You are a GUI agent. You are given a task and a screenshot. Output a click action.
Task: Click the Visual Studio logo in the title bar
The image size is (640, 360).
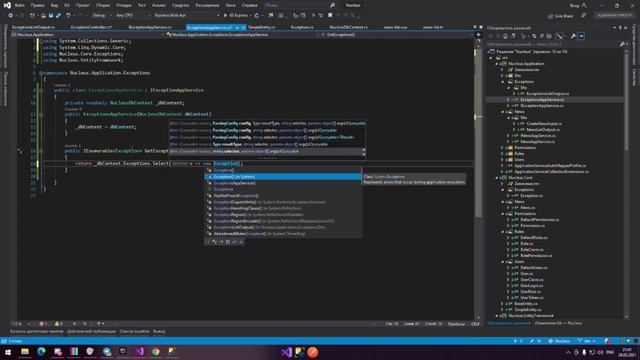pos(7,5)
